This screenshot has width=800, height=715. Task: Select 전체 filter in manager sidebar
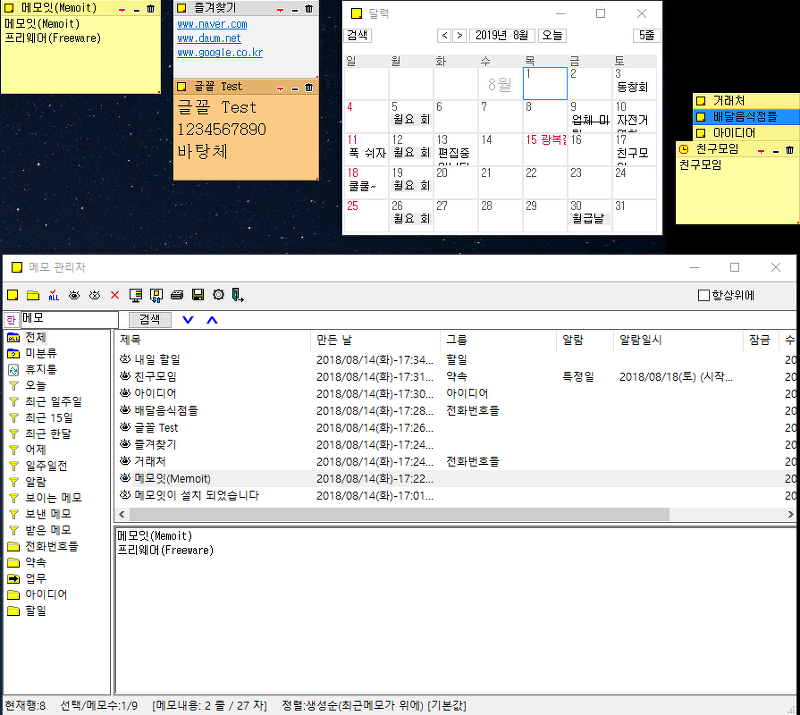[35, 337]
